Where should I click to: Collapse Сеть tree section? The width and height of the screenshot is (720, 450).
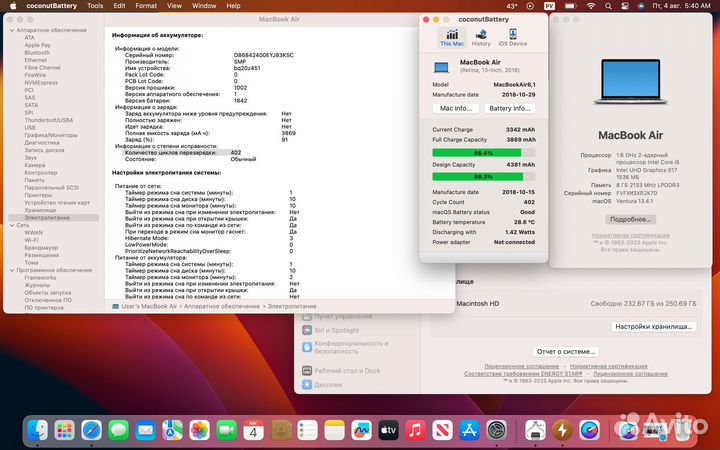[x=12, y=225]
